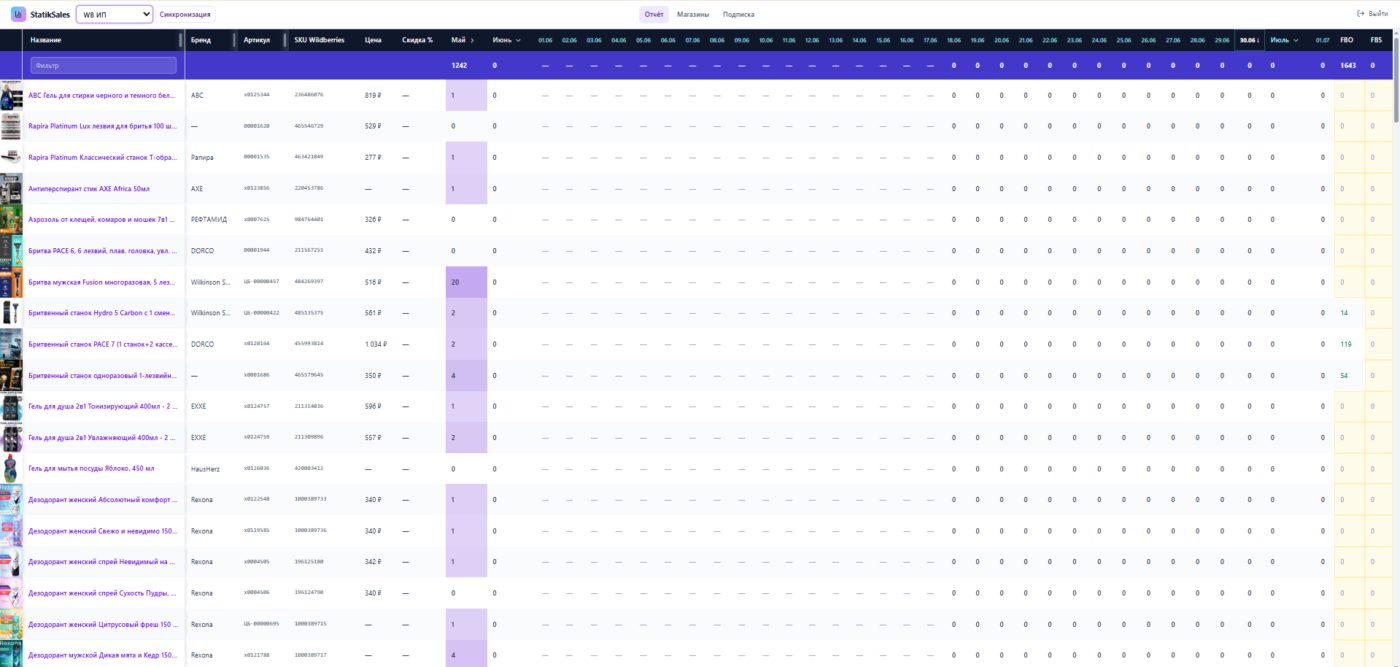Image resolution: width=1400 pixels, height=667 pixels.
Task: Open Бритва мужская Fusion product link
Action: 102,282
